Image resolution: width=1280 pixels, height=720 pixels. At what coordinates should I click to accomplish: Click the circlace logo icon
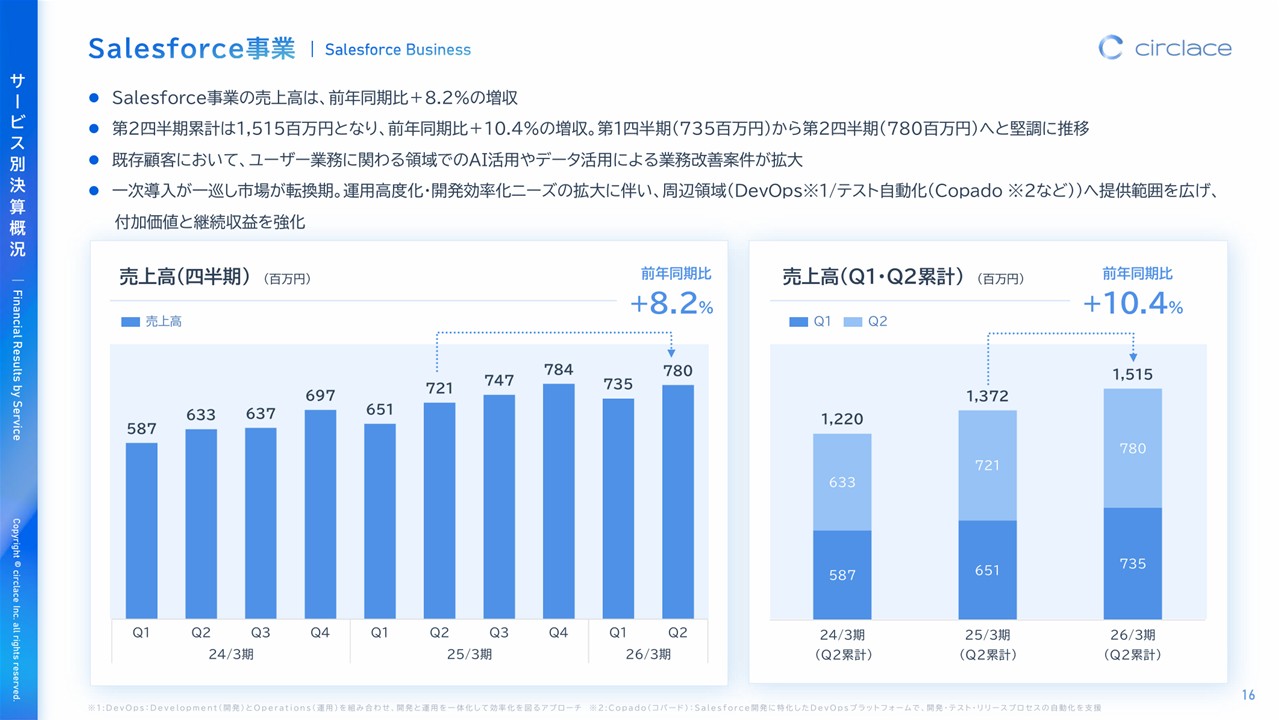point(1111,47)
